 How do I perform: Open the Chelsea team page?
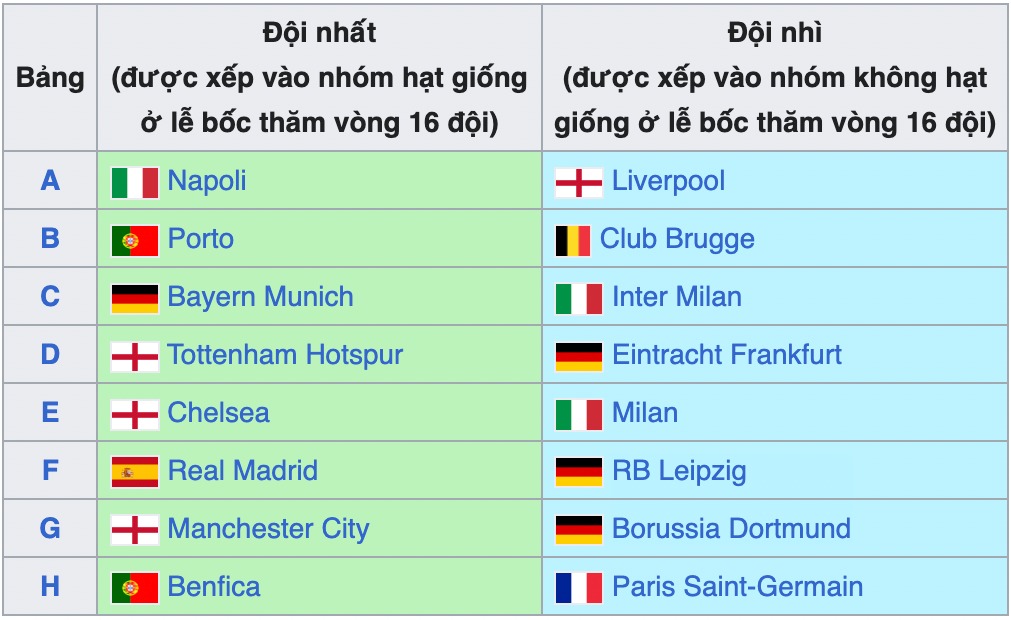click(218, 413)
